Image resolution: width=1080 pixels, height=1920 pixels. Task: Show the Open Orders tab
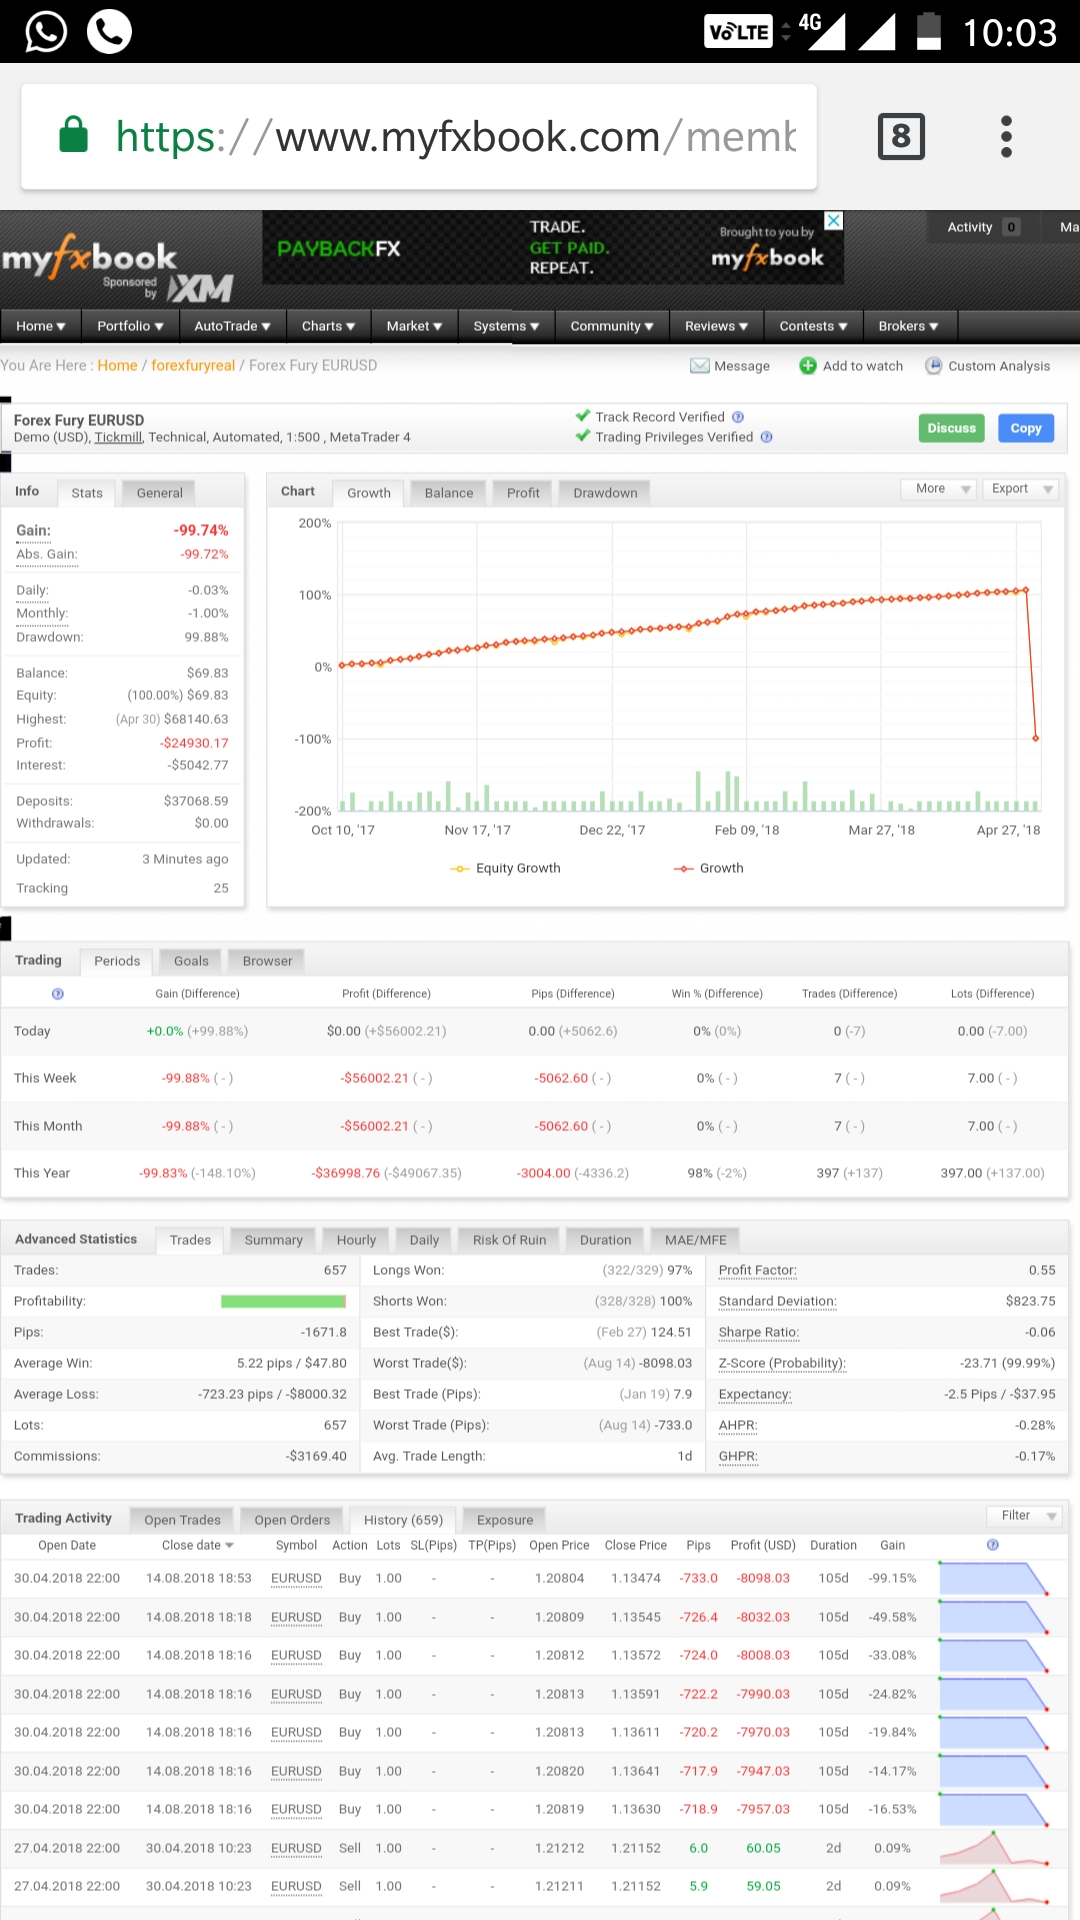tap(292, 1520)
